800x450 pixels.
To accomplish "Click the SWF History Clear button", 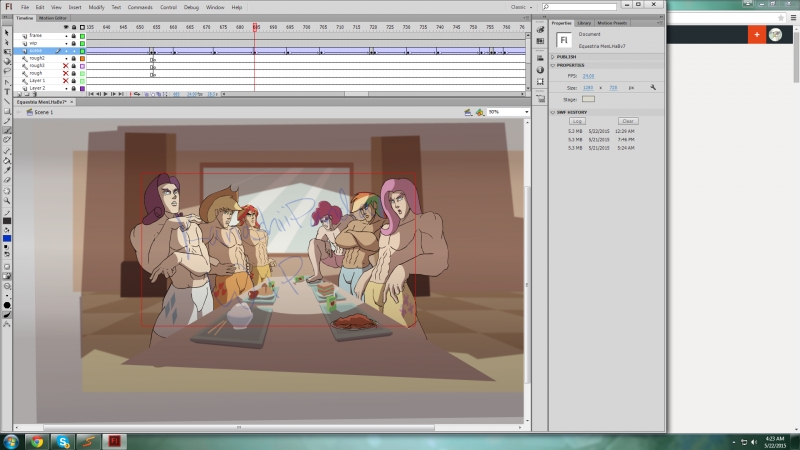I will click(628, 121).
